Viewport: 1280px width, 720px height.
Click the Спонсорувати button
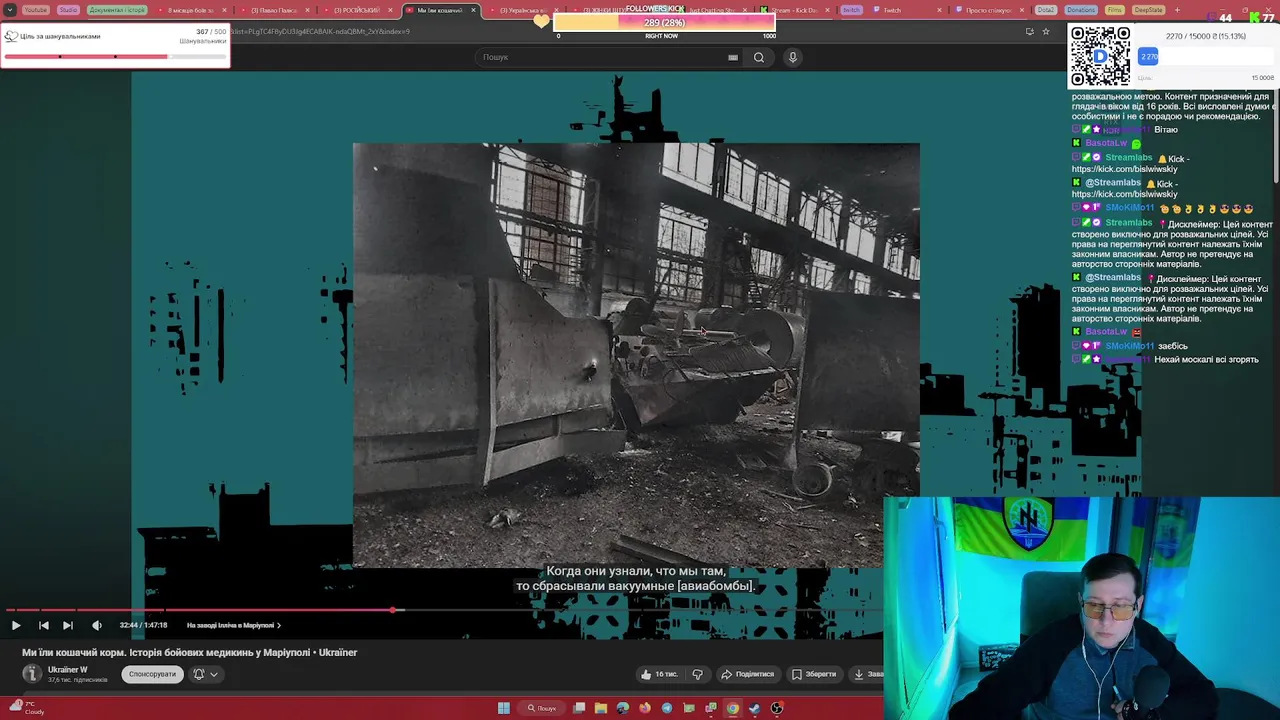tap(152, 674)
